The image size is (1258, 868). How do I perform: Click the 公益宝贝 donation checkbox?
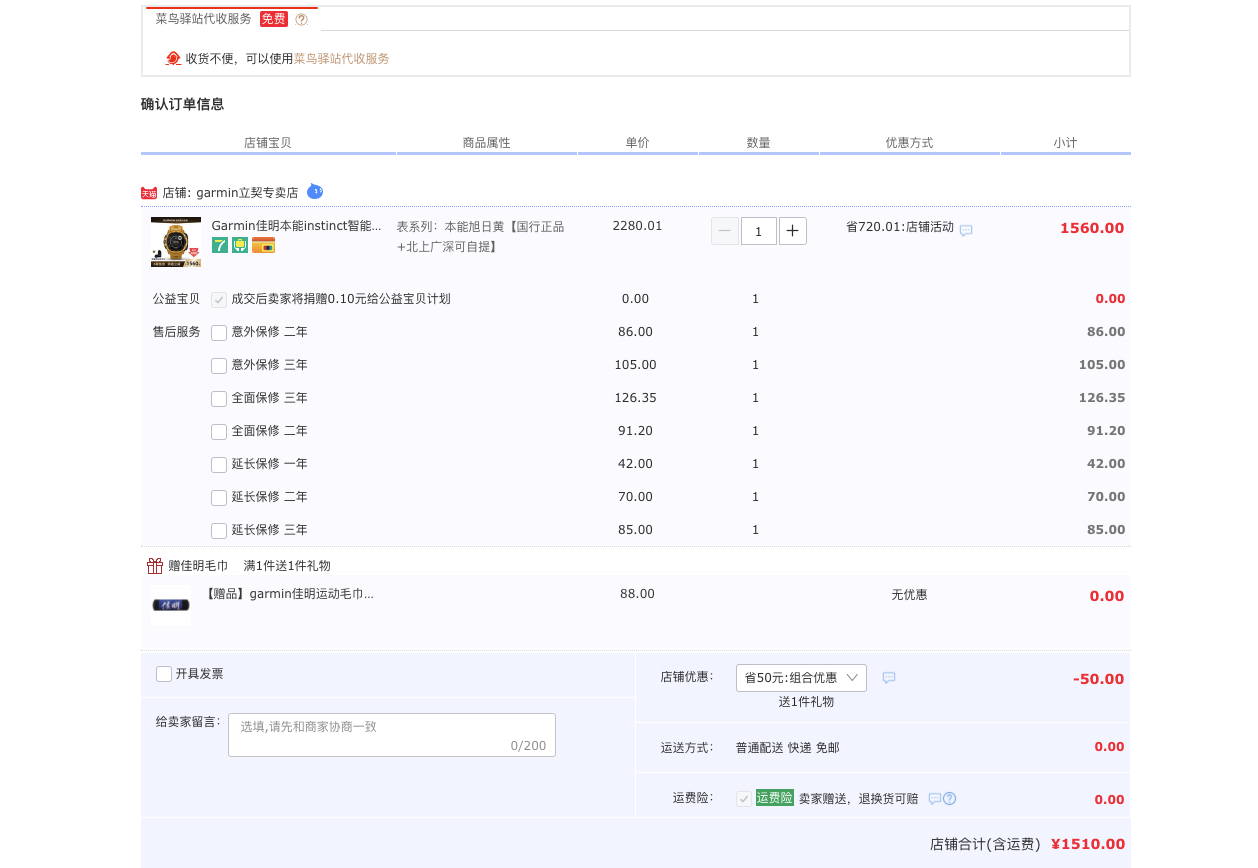(x=219, y=299)
